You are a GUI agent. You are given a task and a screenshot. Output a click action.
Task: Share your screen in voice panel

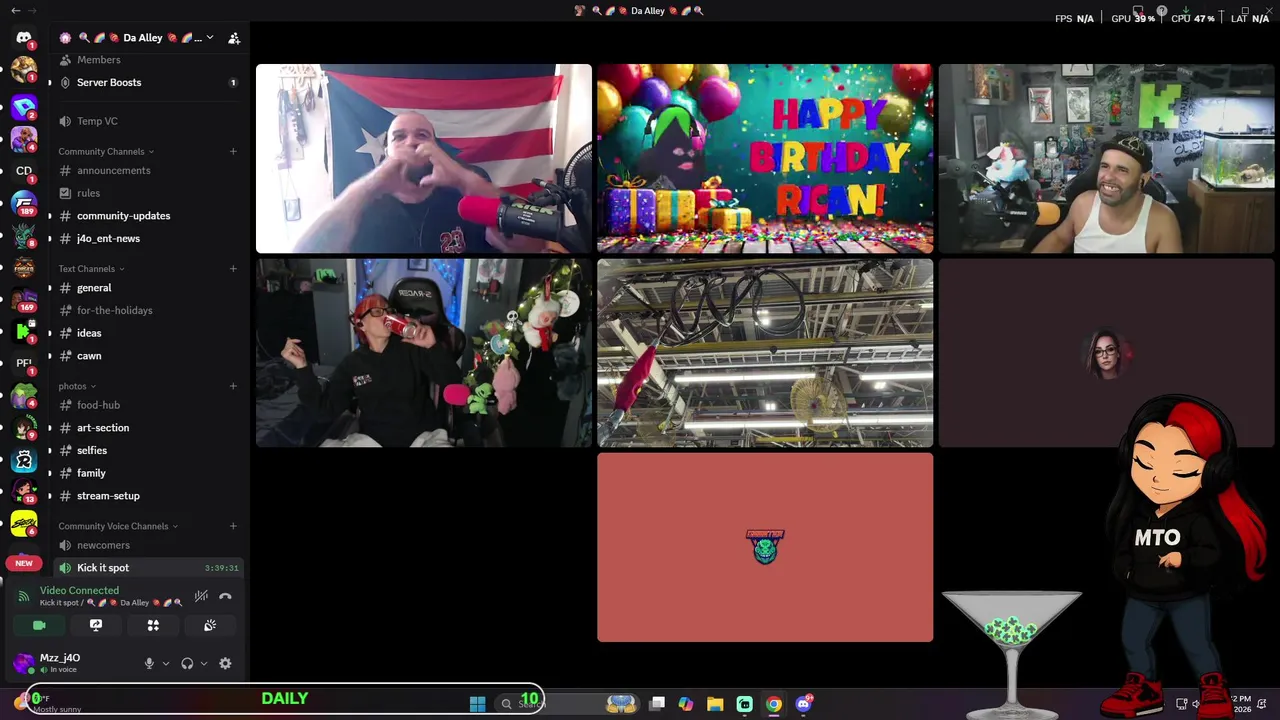point(96,625)
